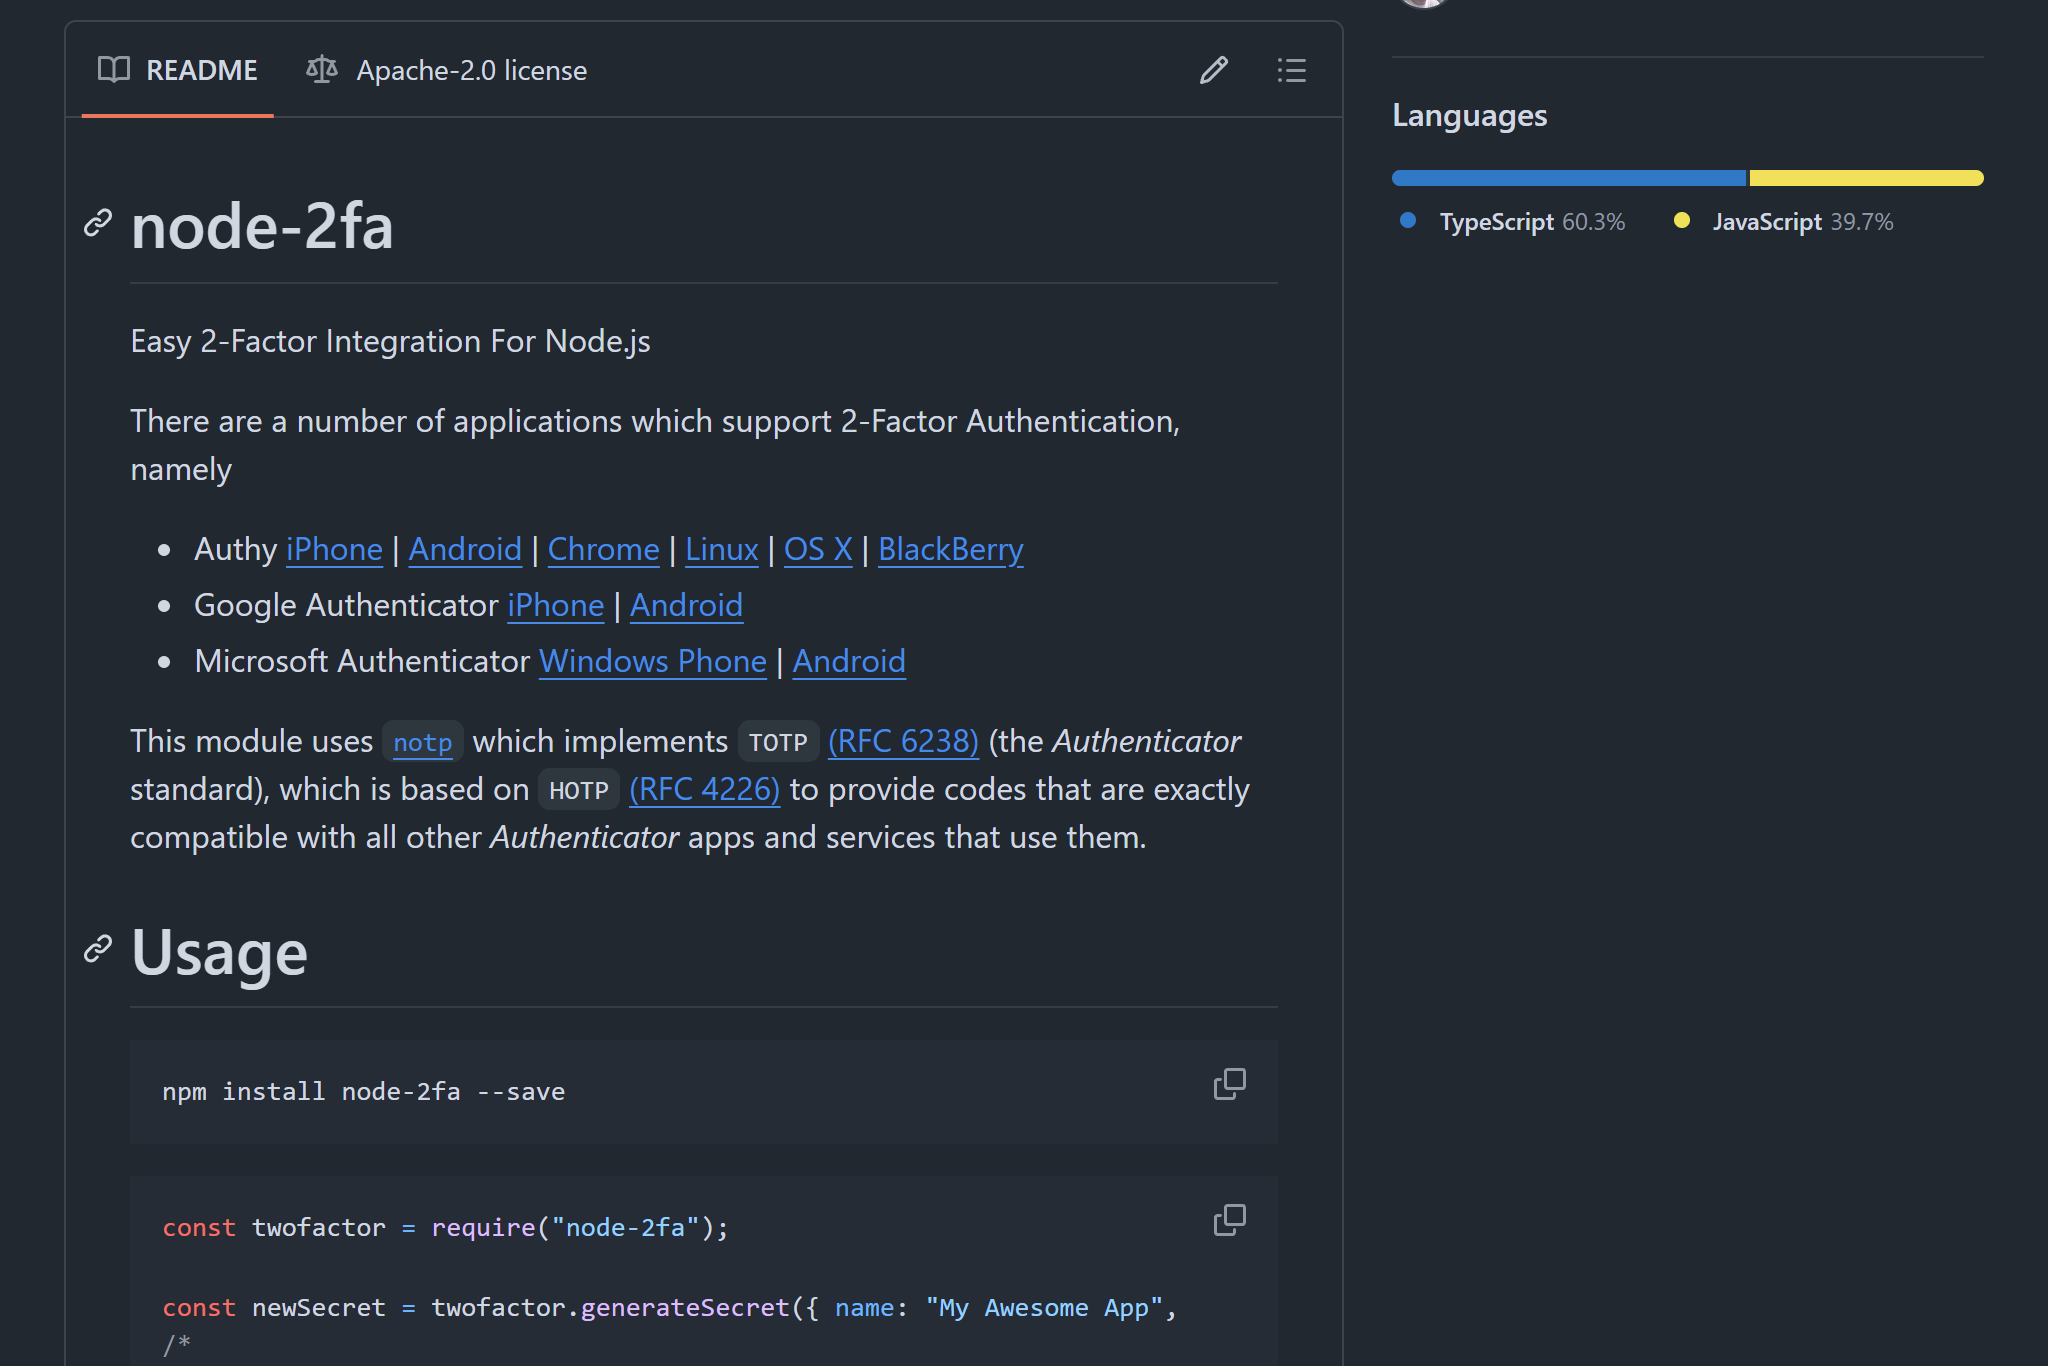
Task: Copy the npm install command
Action: pyautogui.click(x=1228, y=1085)
